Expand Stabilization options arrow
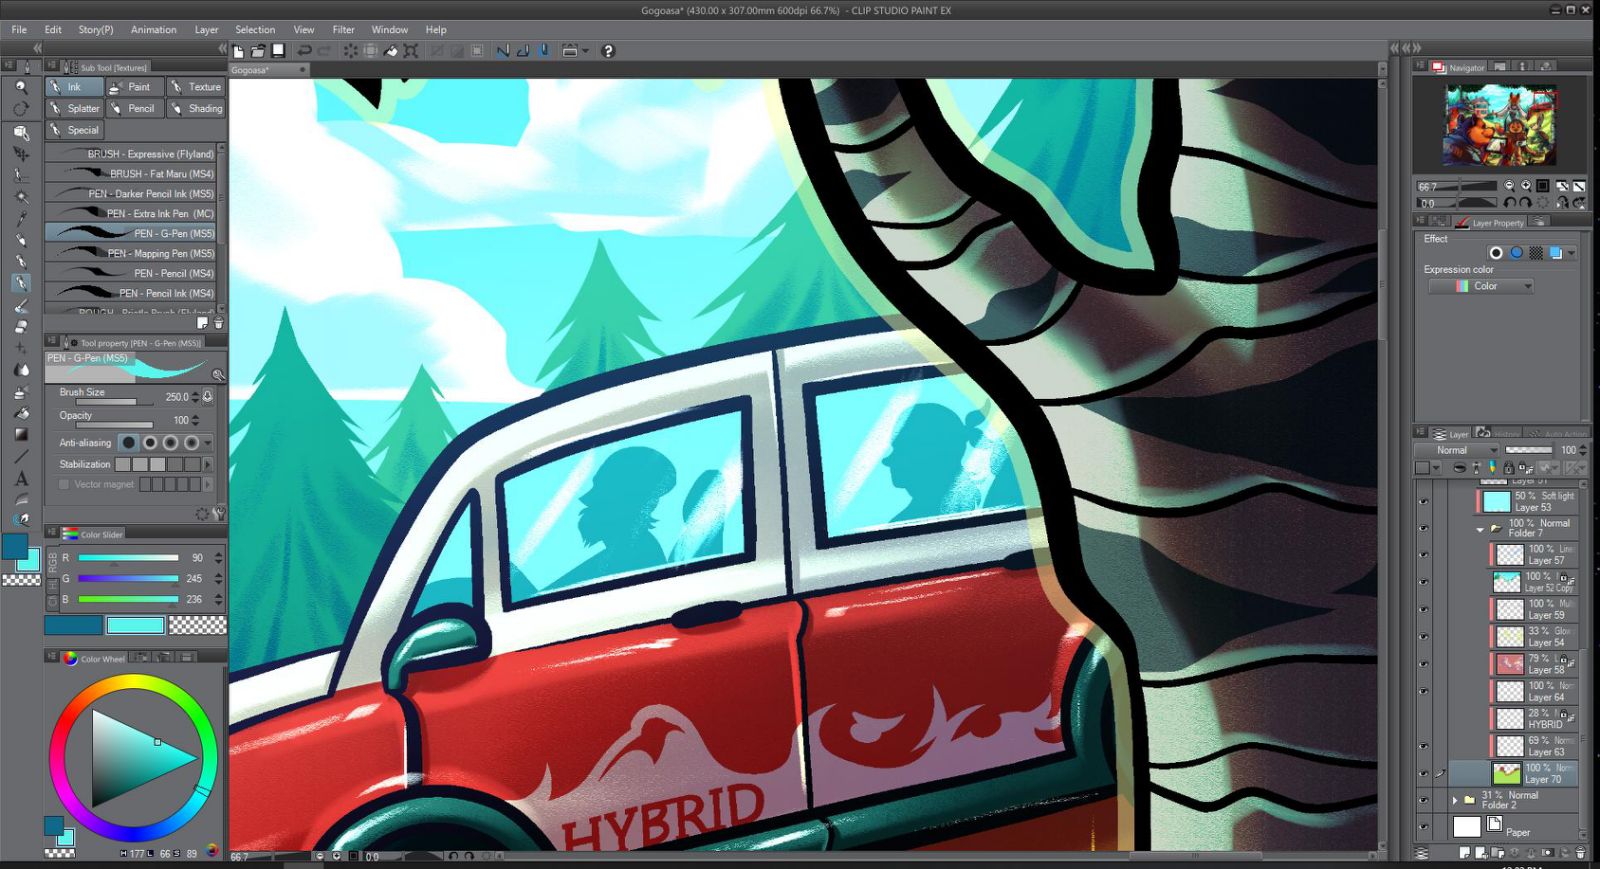This screenshot has height=869, width=1600. [208, 464]
